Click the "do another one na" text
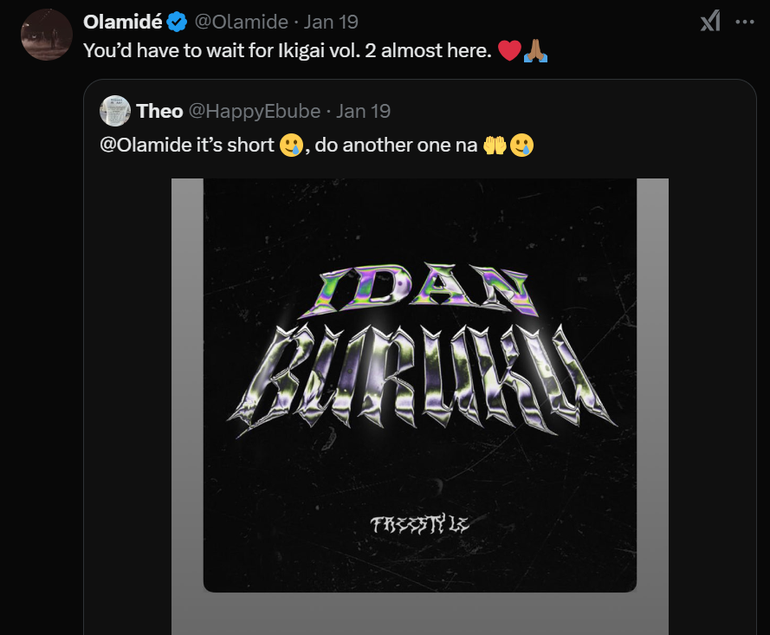Image resolution: width=770 pixels, height=635 pixels. 397,145
